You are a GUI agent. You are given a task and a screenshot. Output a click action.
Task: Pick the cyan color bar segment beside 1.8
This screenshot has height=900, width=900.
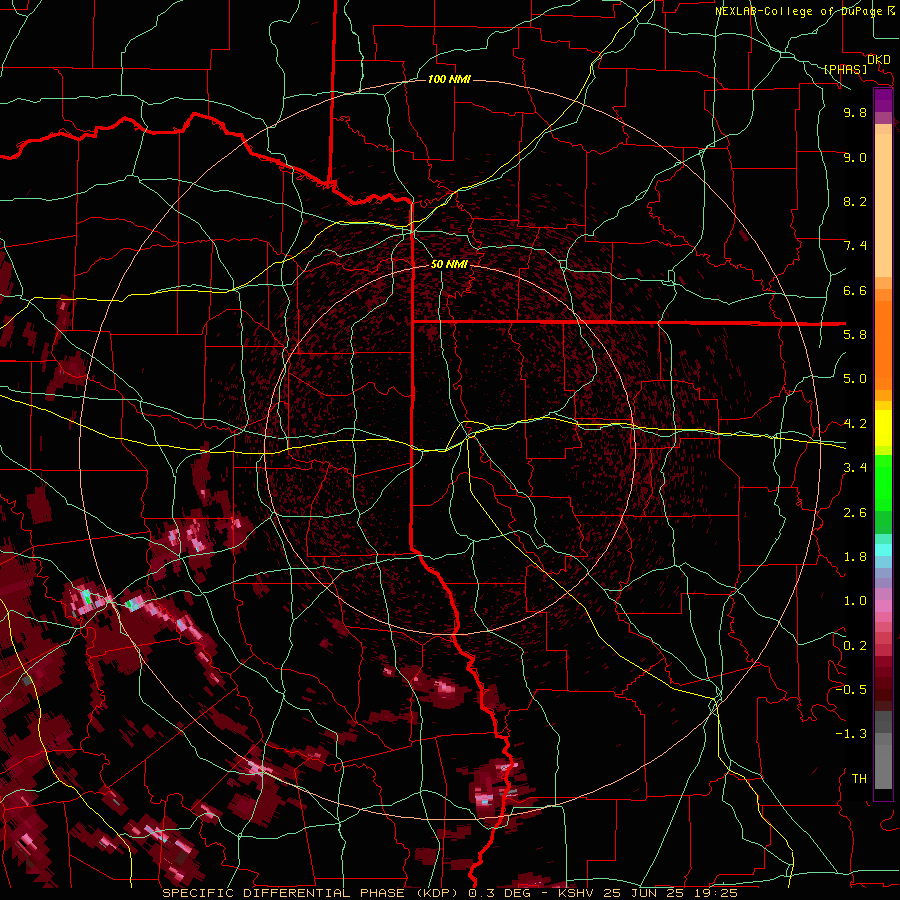[x=883, y=550]
